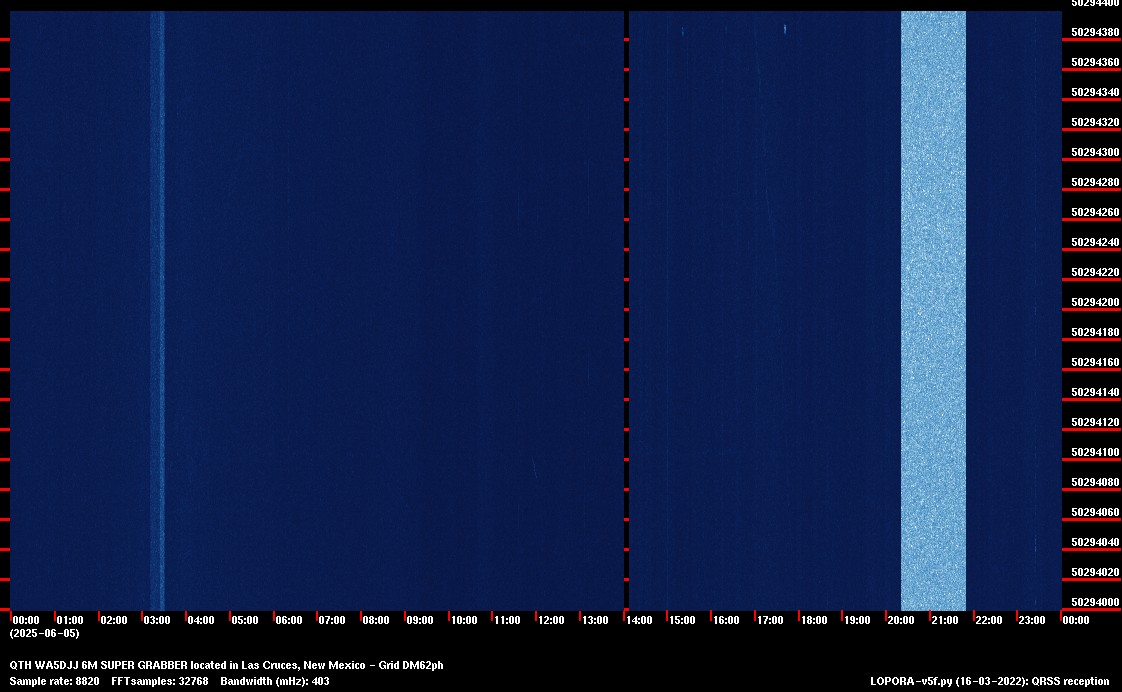Click the 04:00 time axis label
This screenshot has width=1122, height=692.
(201, 620)
